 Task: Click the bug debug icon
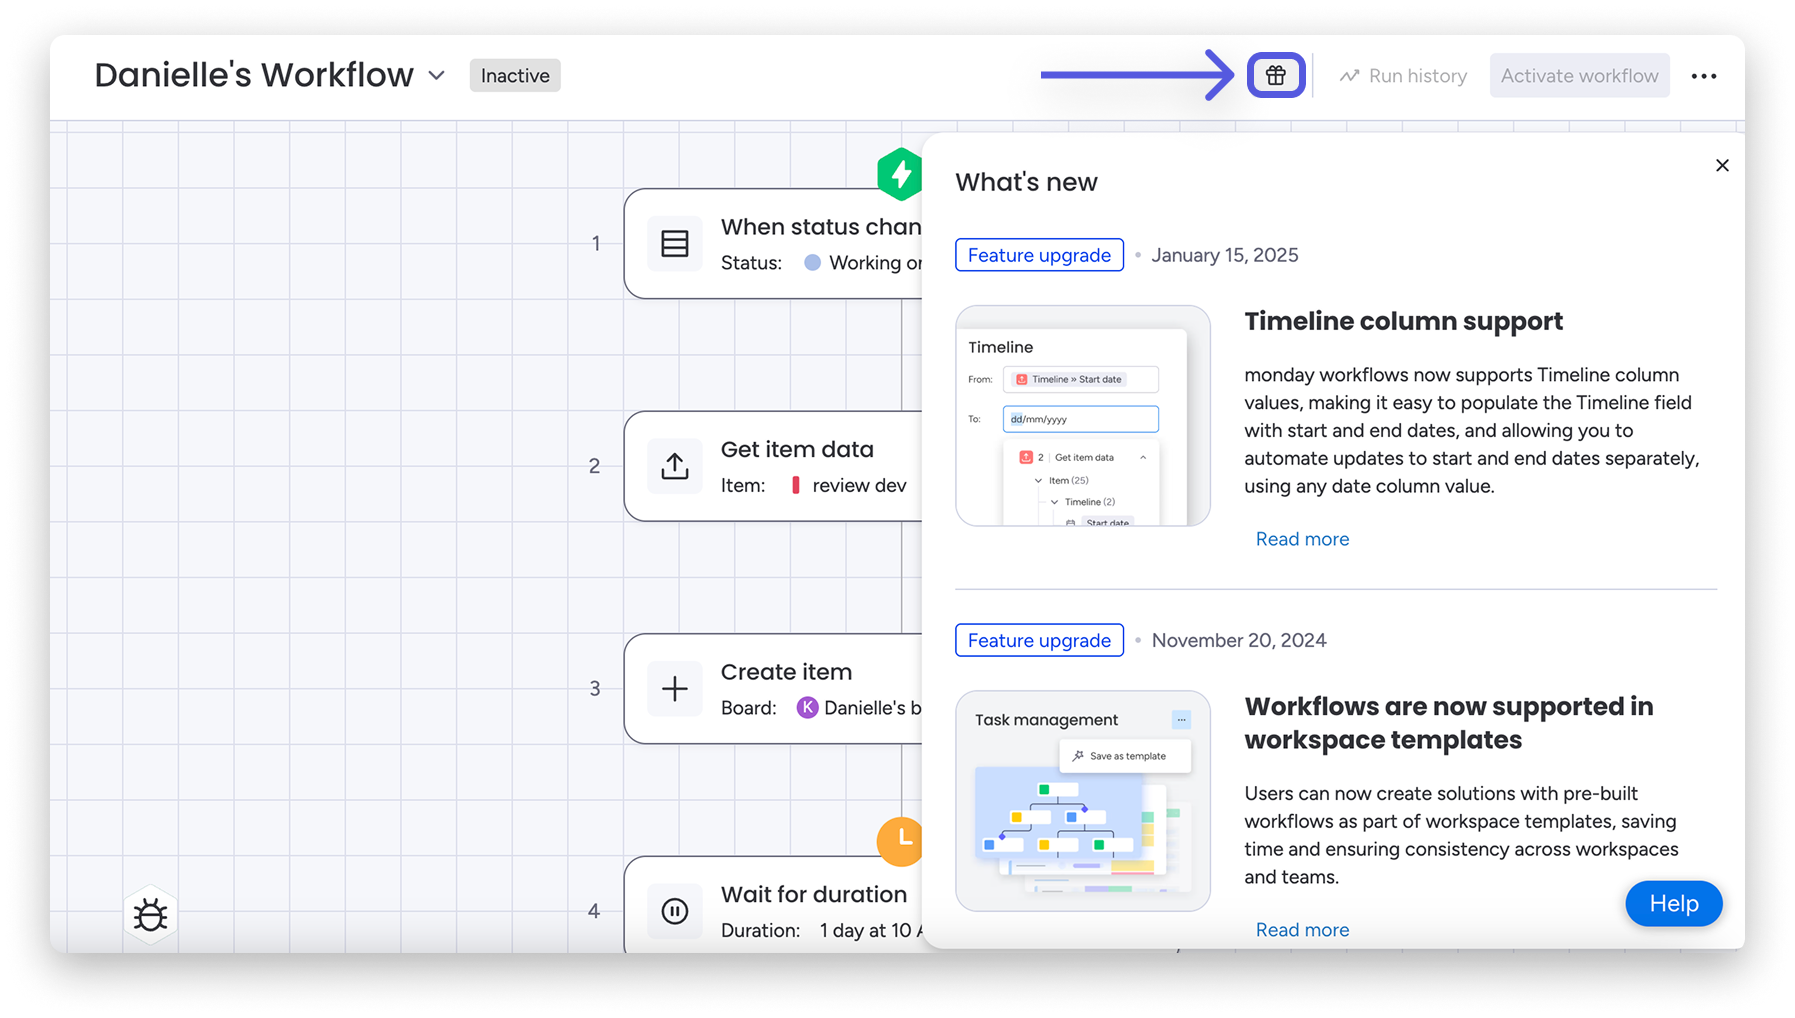pos(151,914)
